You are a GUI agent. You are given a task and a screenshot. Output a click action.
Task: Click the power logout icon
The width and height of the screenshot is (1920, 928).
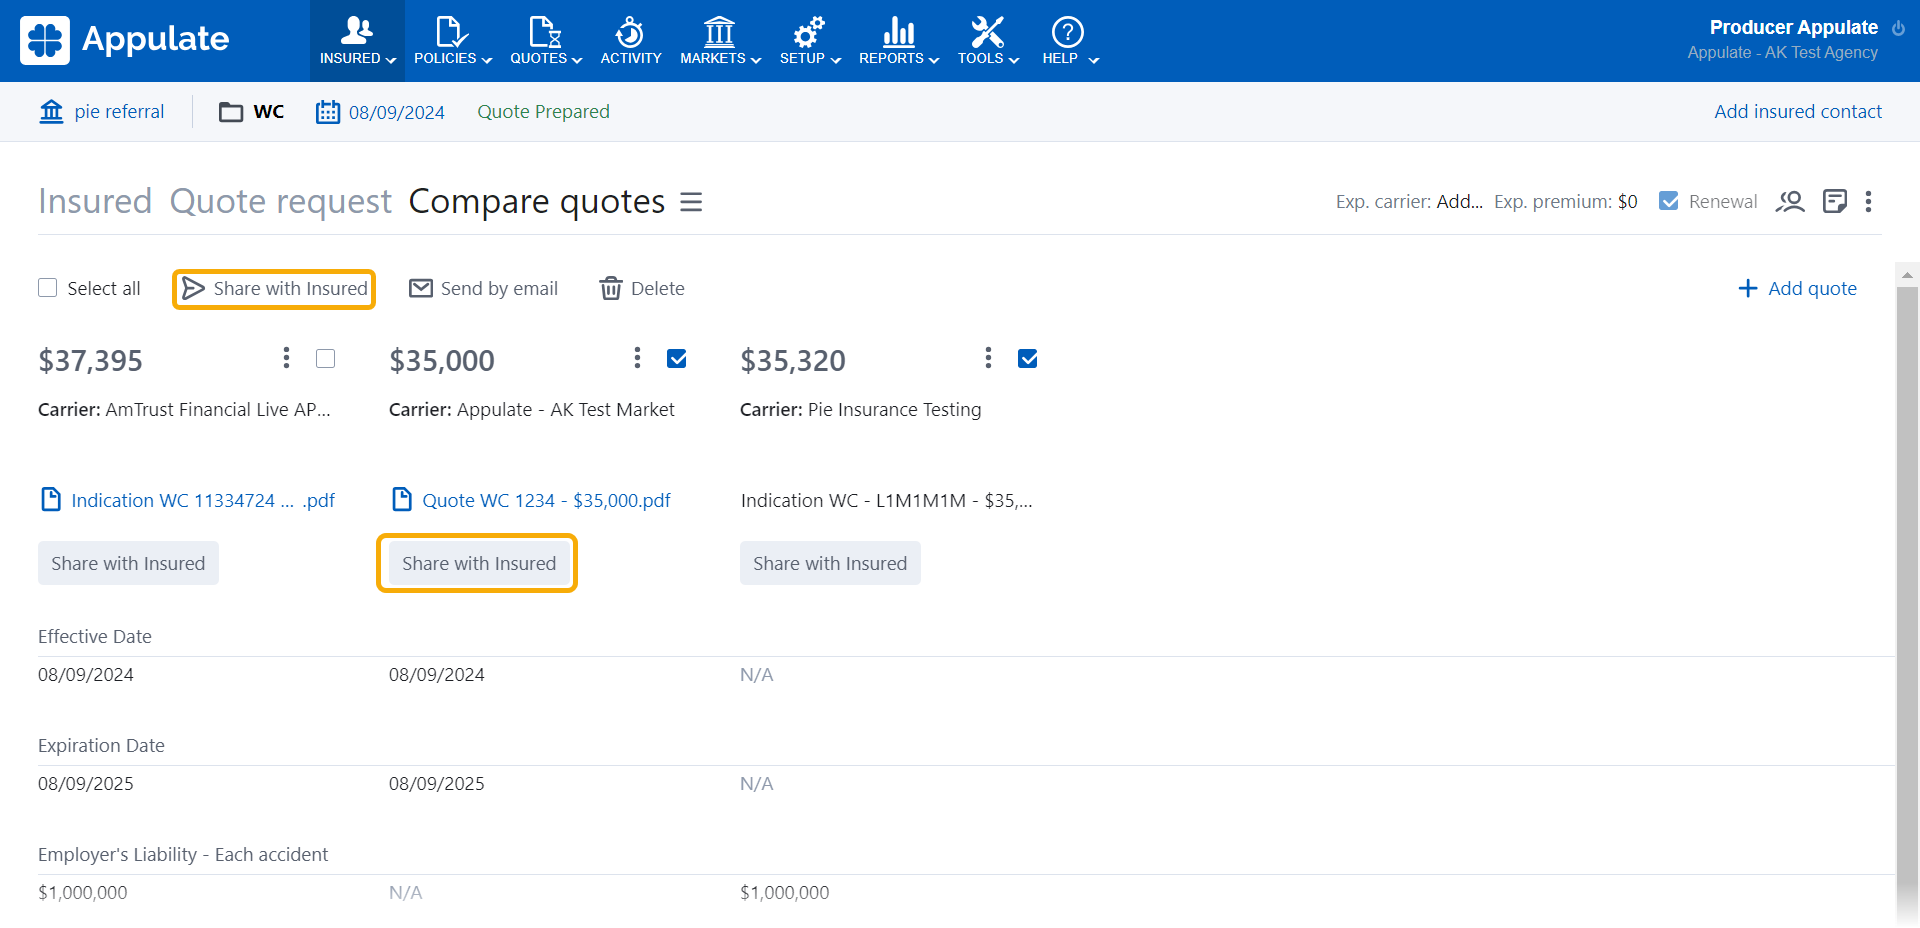1898,28
